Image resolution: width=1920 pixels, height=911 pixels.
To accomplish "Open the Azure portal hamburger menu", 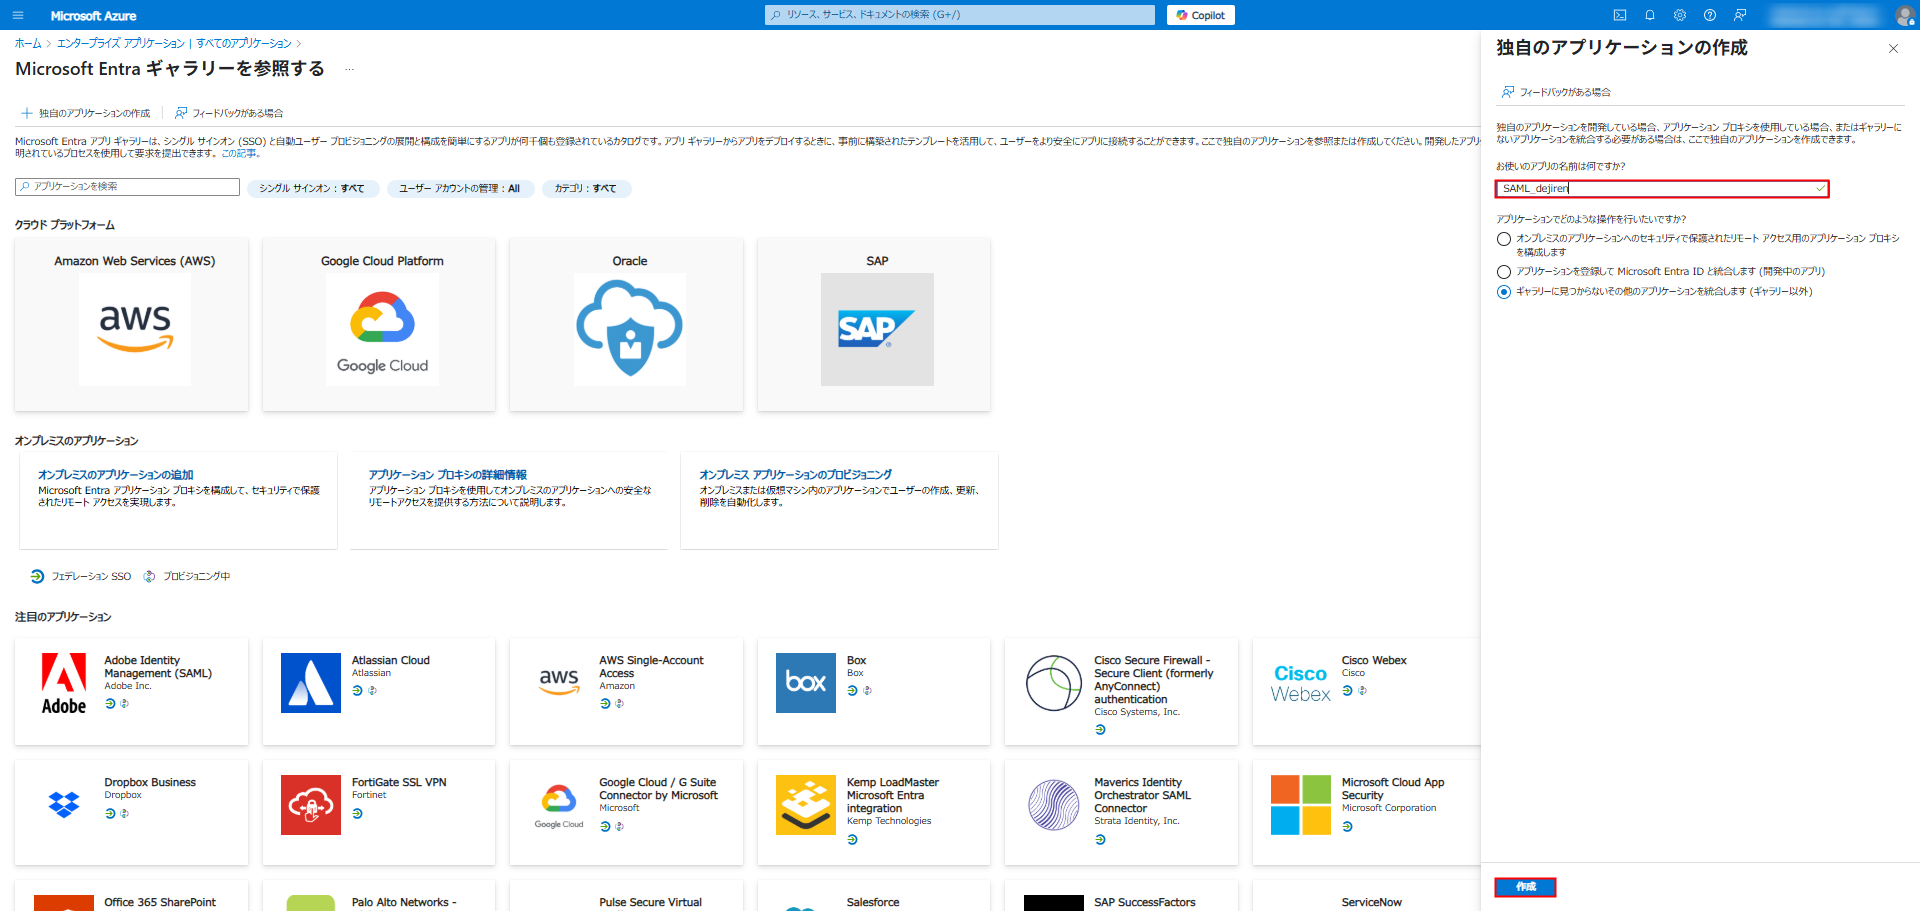I will click(17, 15).
